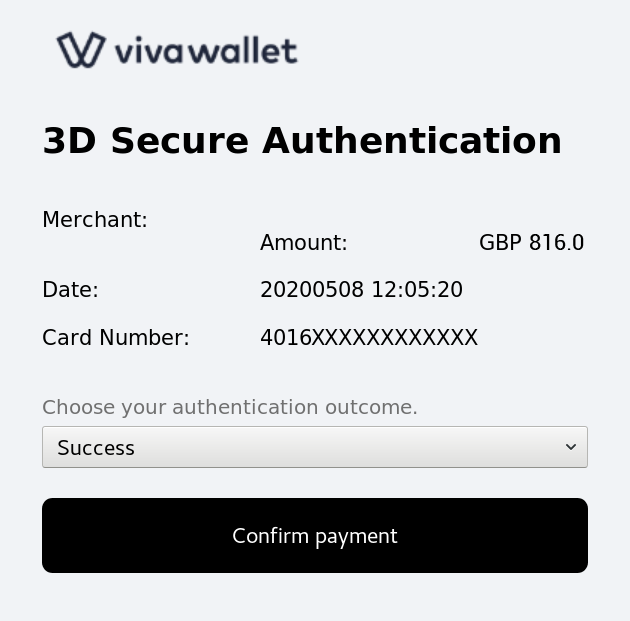The height and width of the screenshot is (621, 630).
Task: Click the 'GBP' currency code
Action: [x=501, y=243]
